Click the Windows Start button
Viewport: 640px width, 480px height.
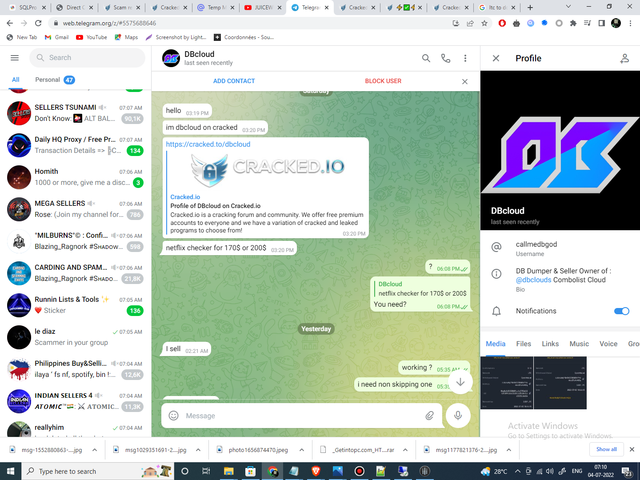[11, 471]
